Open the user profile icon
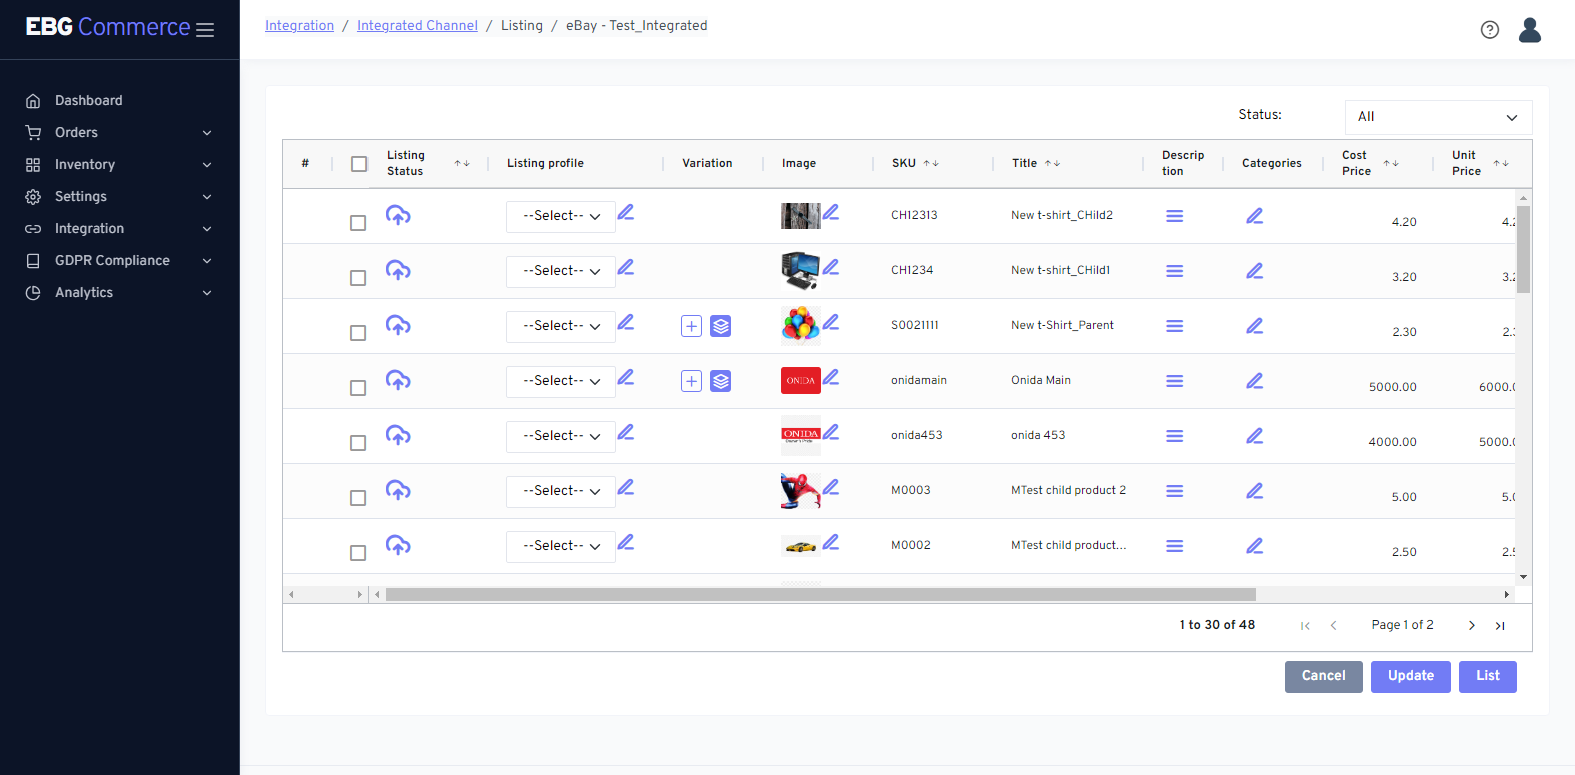Viewport: 1575px width, 775px height. click(1529, 30)
